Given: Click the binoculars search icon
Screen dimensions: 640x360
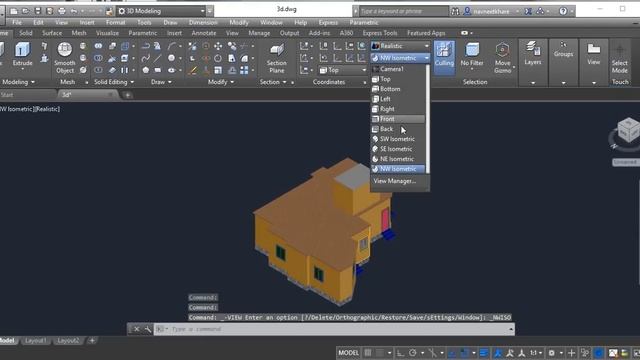Looking at the screenshot, I should pos(455,11).
